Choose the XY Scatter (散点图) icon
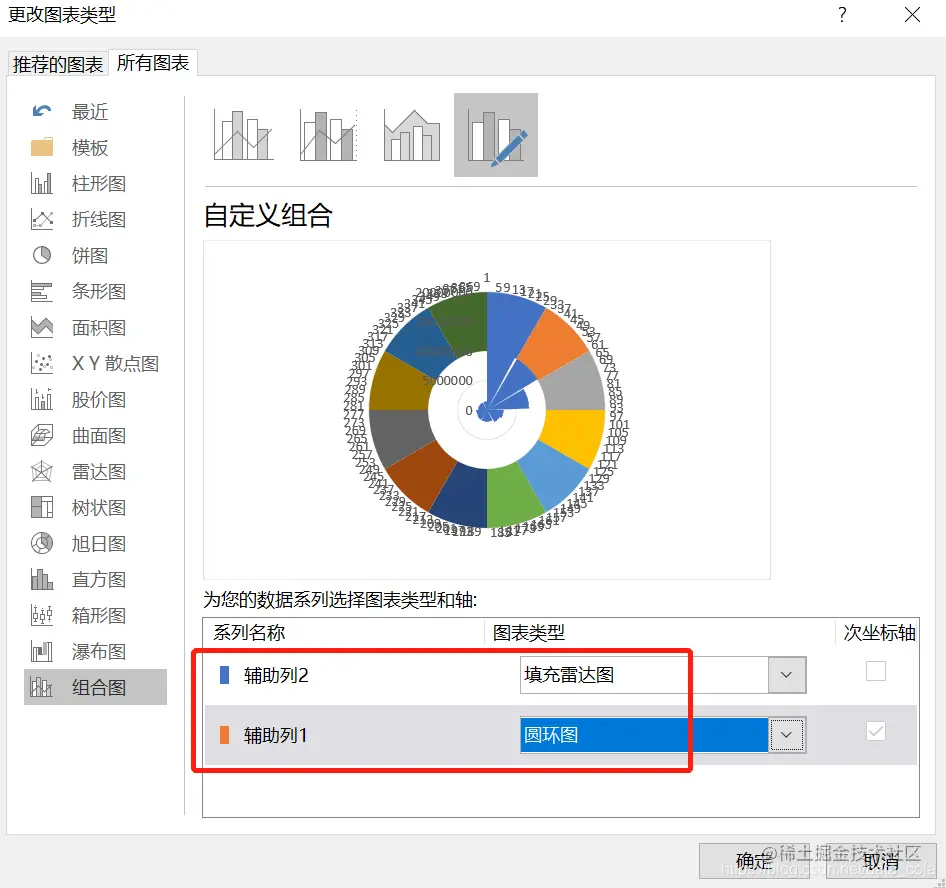 (x=42, y=363)
